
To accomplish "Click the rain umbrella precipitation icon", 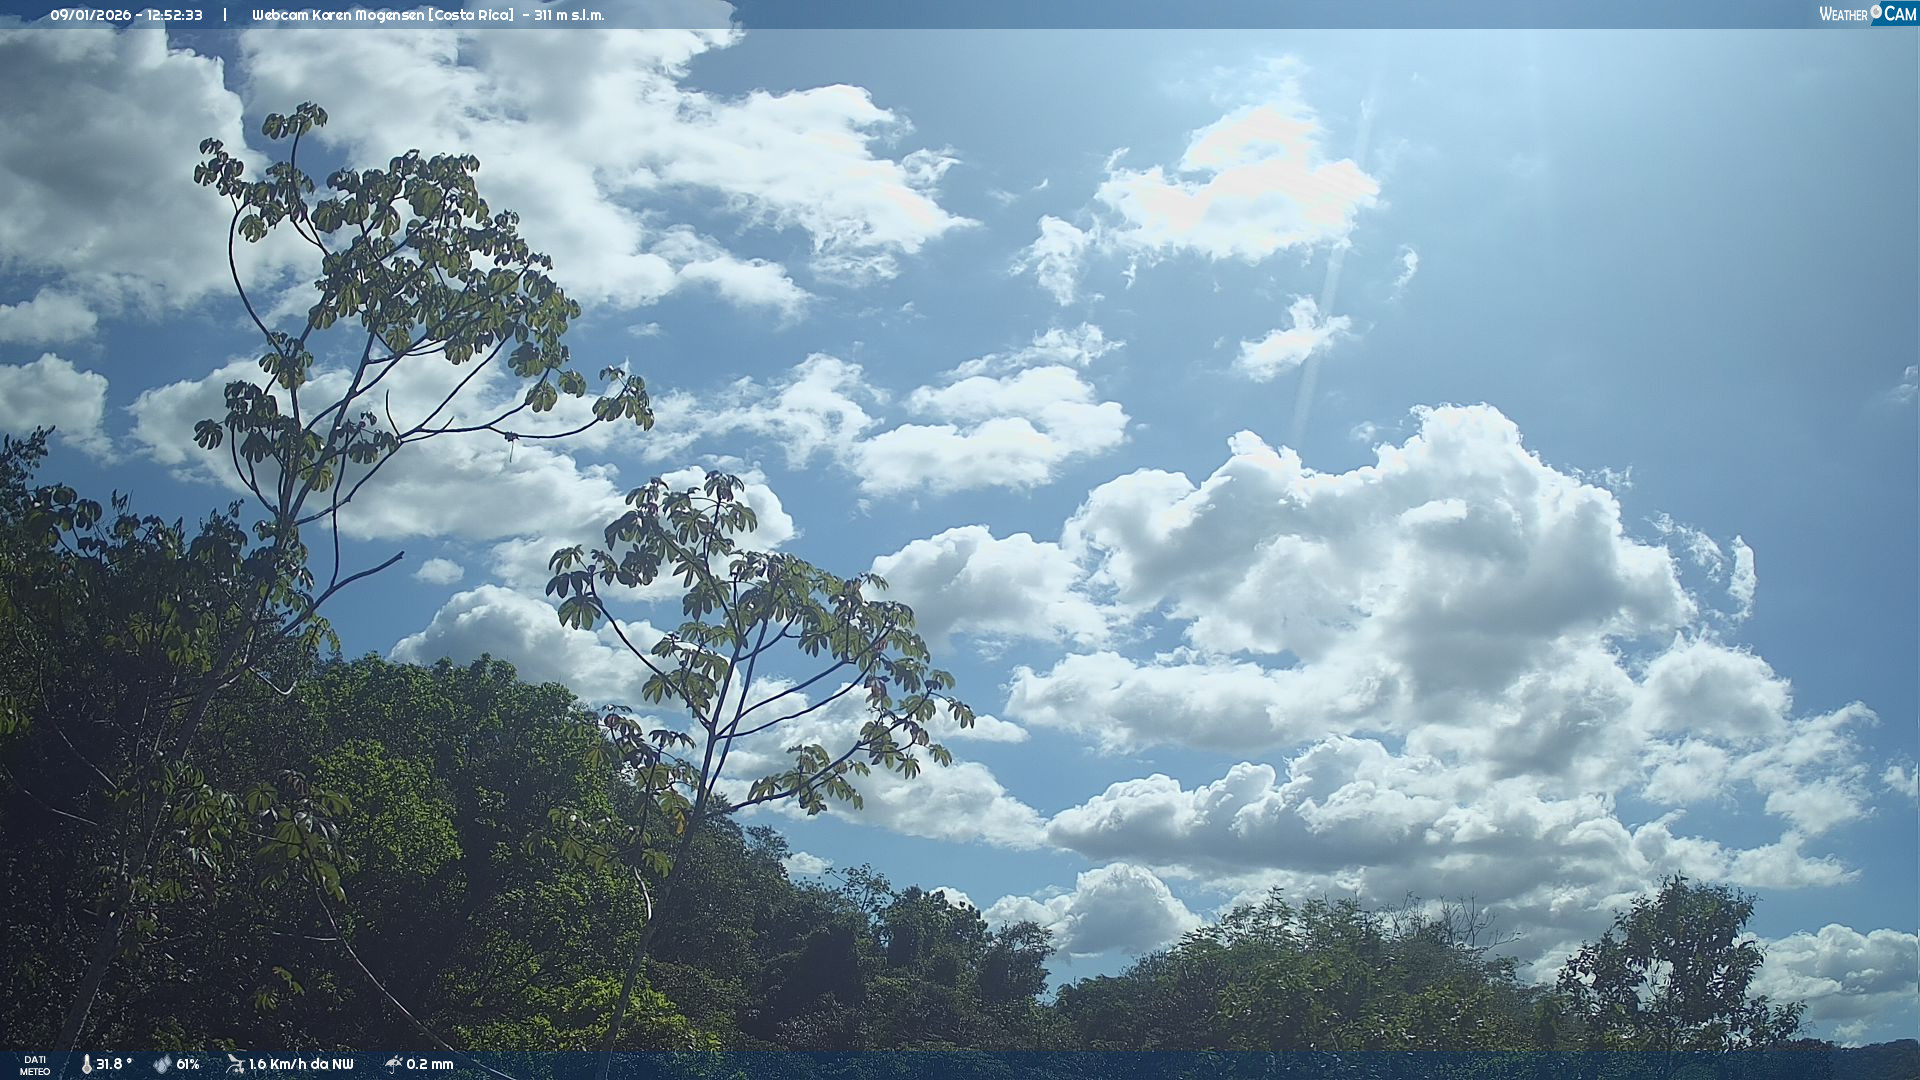I will tap(393, 1064).
